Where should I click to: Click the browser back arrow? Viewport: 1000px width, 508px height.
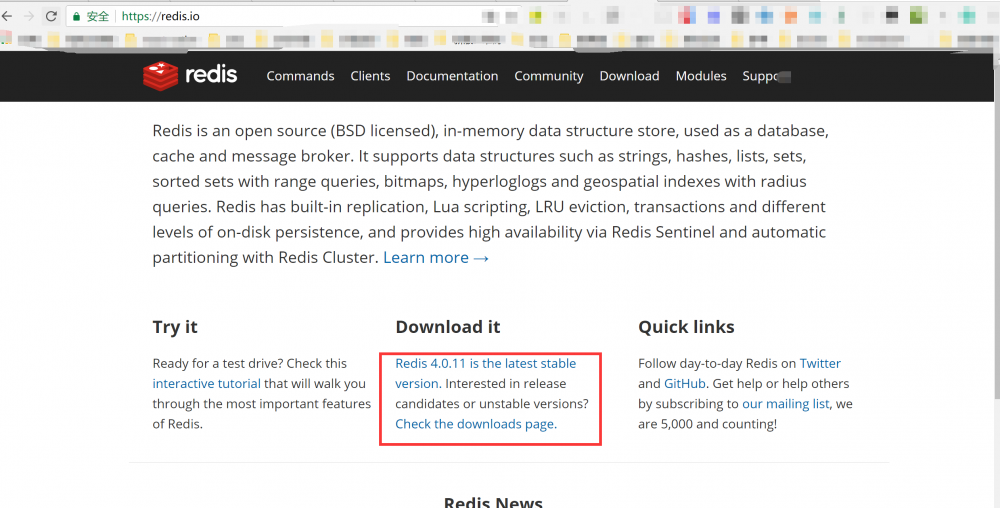[7, 17]
